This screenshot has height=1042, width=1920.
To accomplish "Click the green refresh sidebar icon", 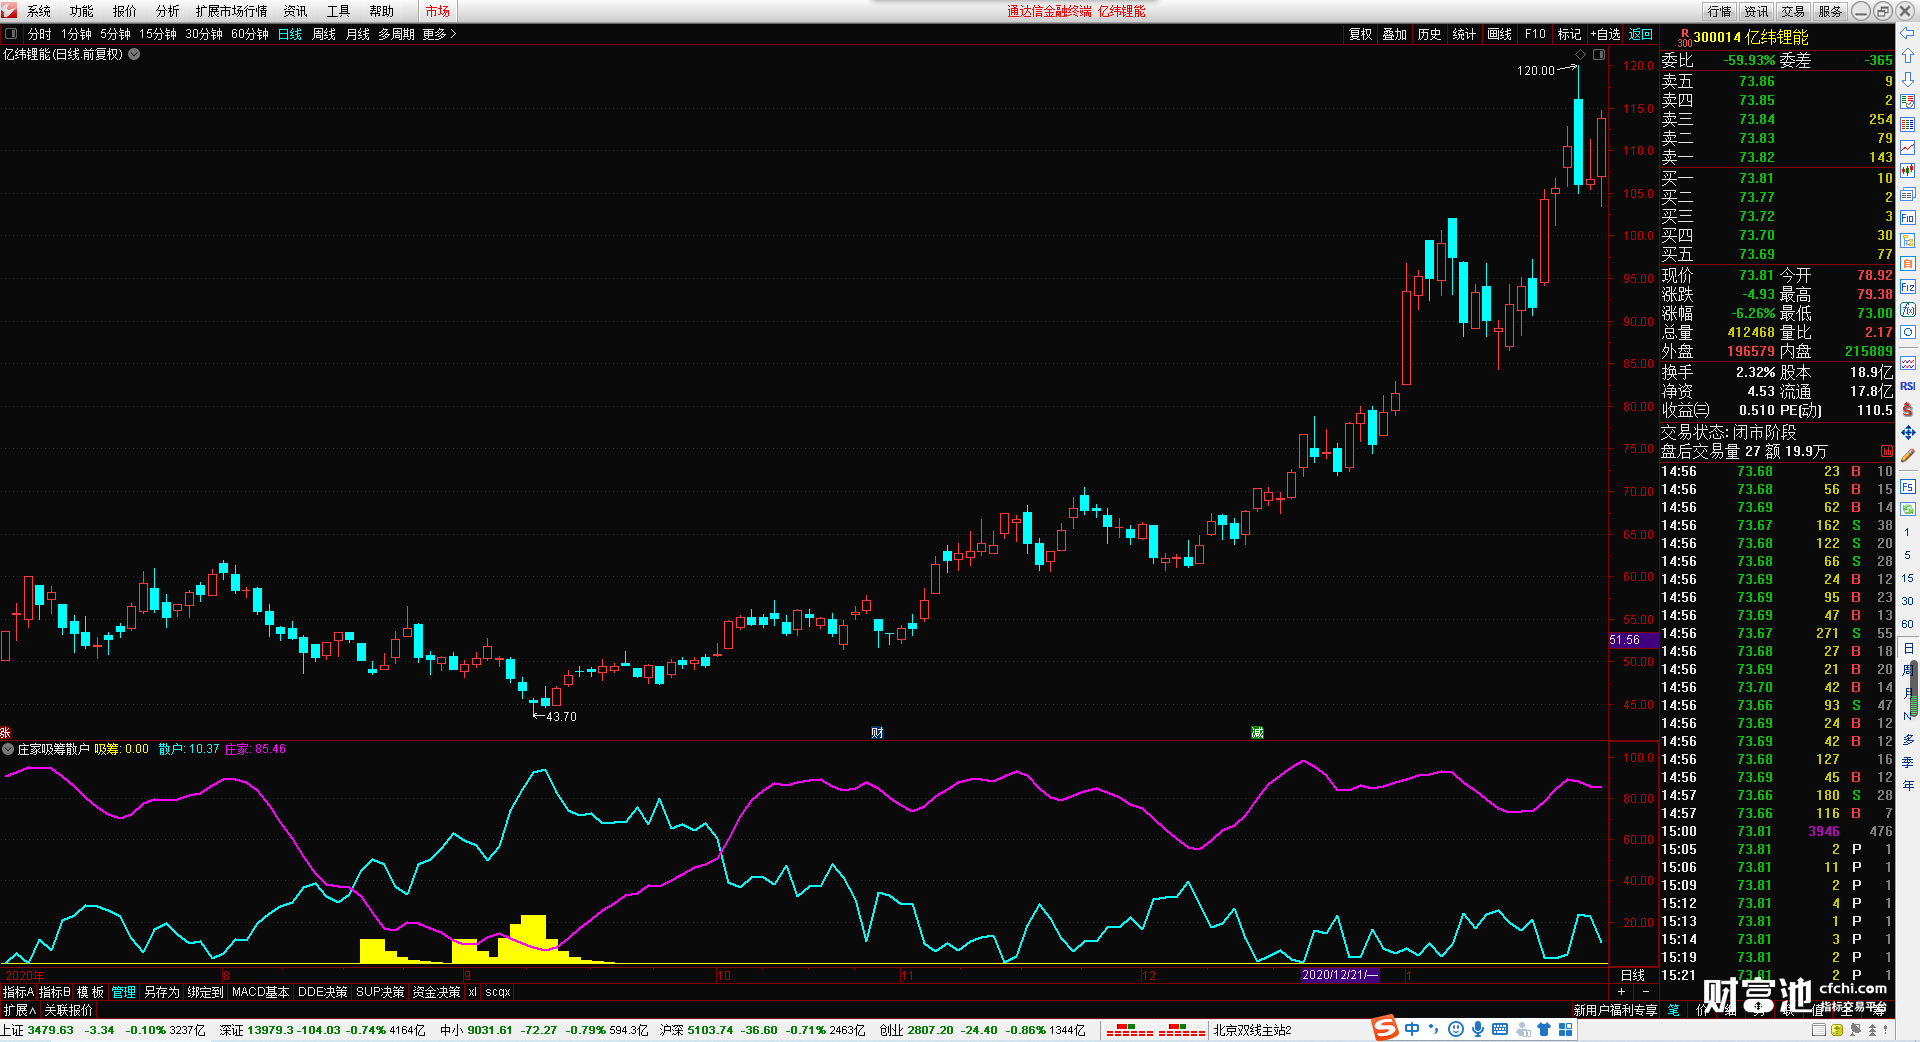I will (1908, 509).
